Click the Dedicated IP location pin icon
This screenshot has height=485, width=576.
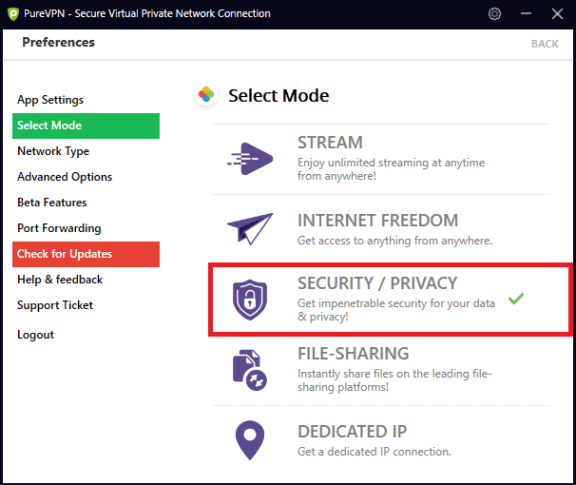click(250, 440)
